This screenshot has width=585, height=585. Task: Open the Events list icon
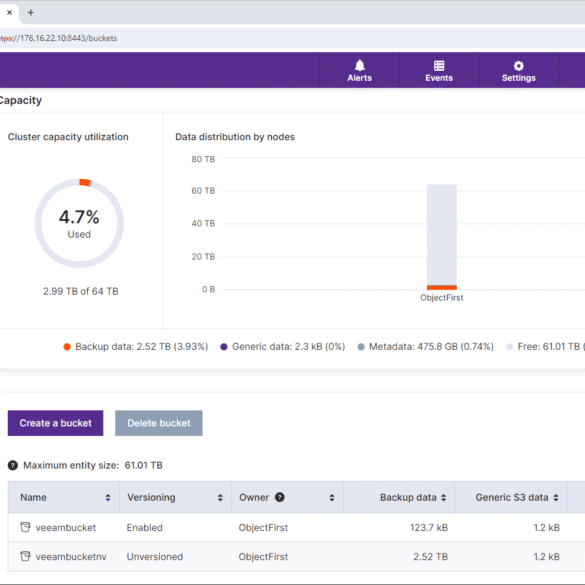439,66
